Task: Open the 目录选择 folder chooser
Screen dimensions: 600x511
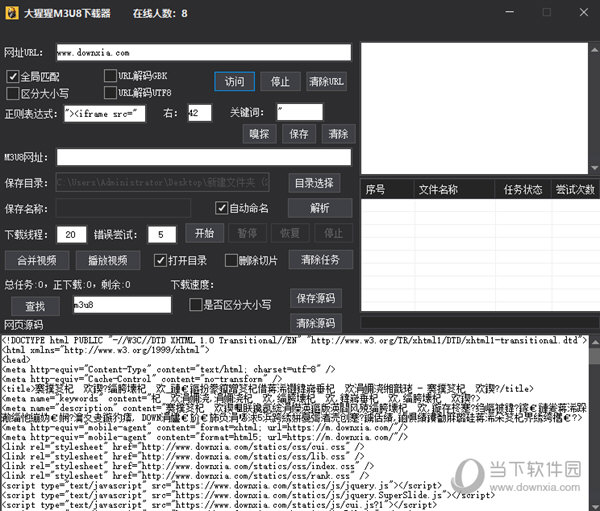Action: click(314, 183)
